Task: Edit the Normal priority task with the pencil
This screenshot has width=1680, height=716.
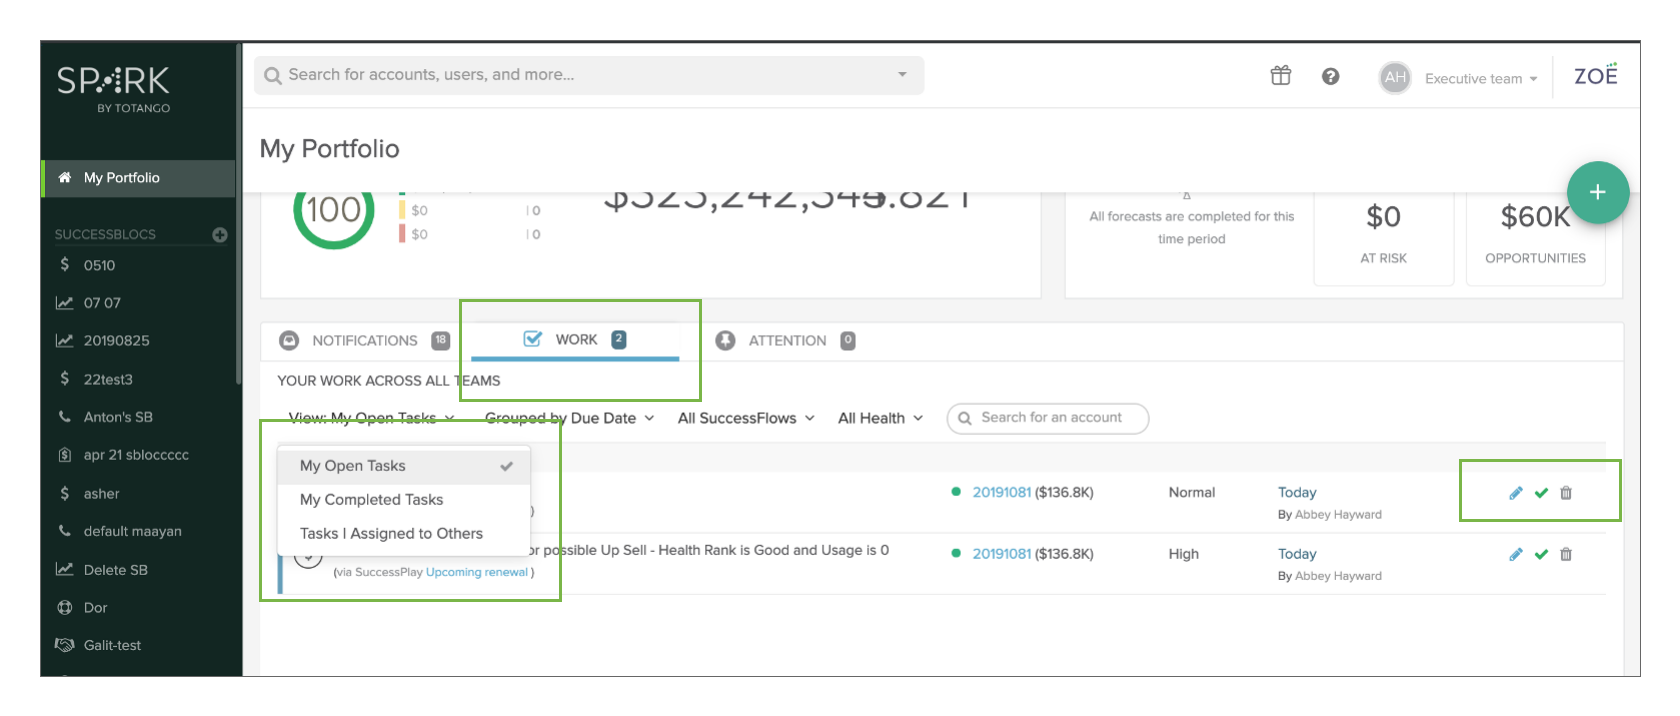Action: click(x=1516, y=493)
